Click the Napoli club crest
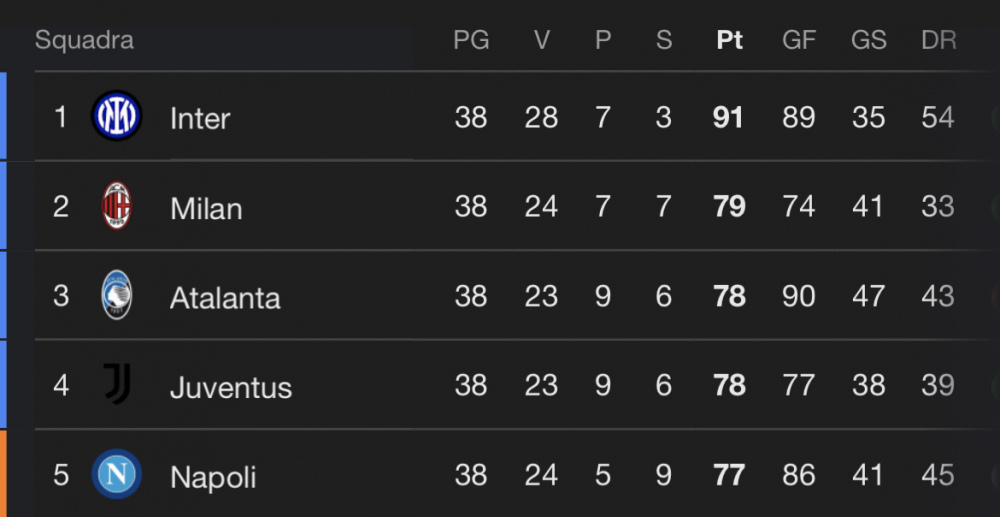Viewport: 1000px width, 517px height. pyautogui.click(x=117, y=474)
